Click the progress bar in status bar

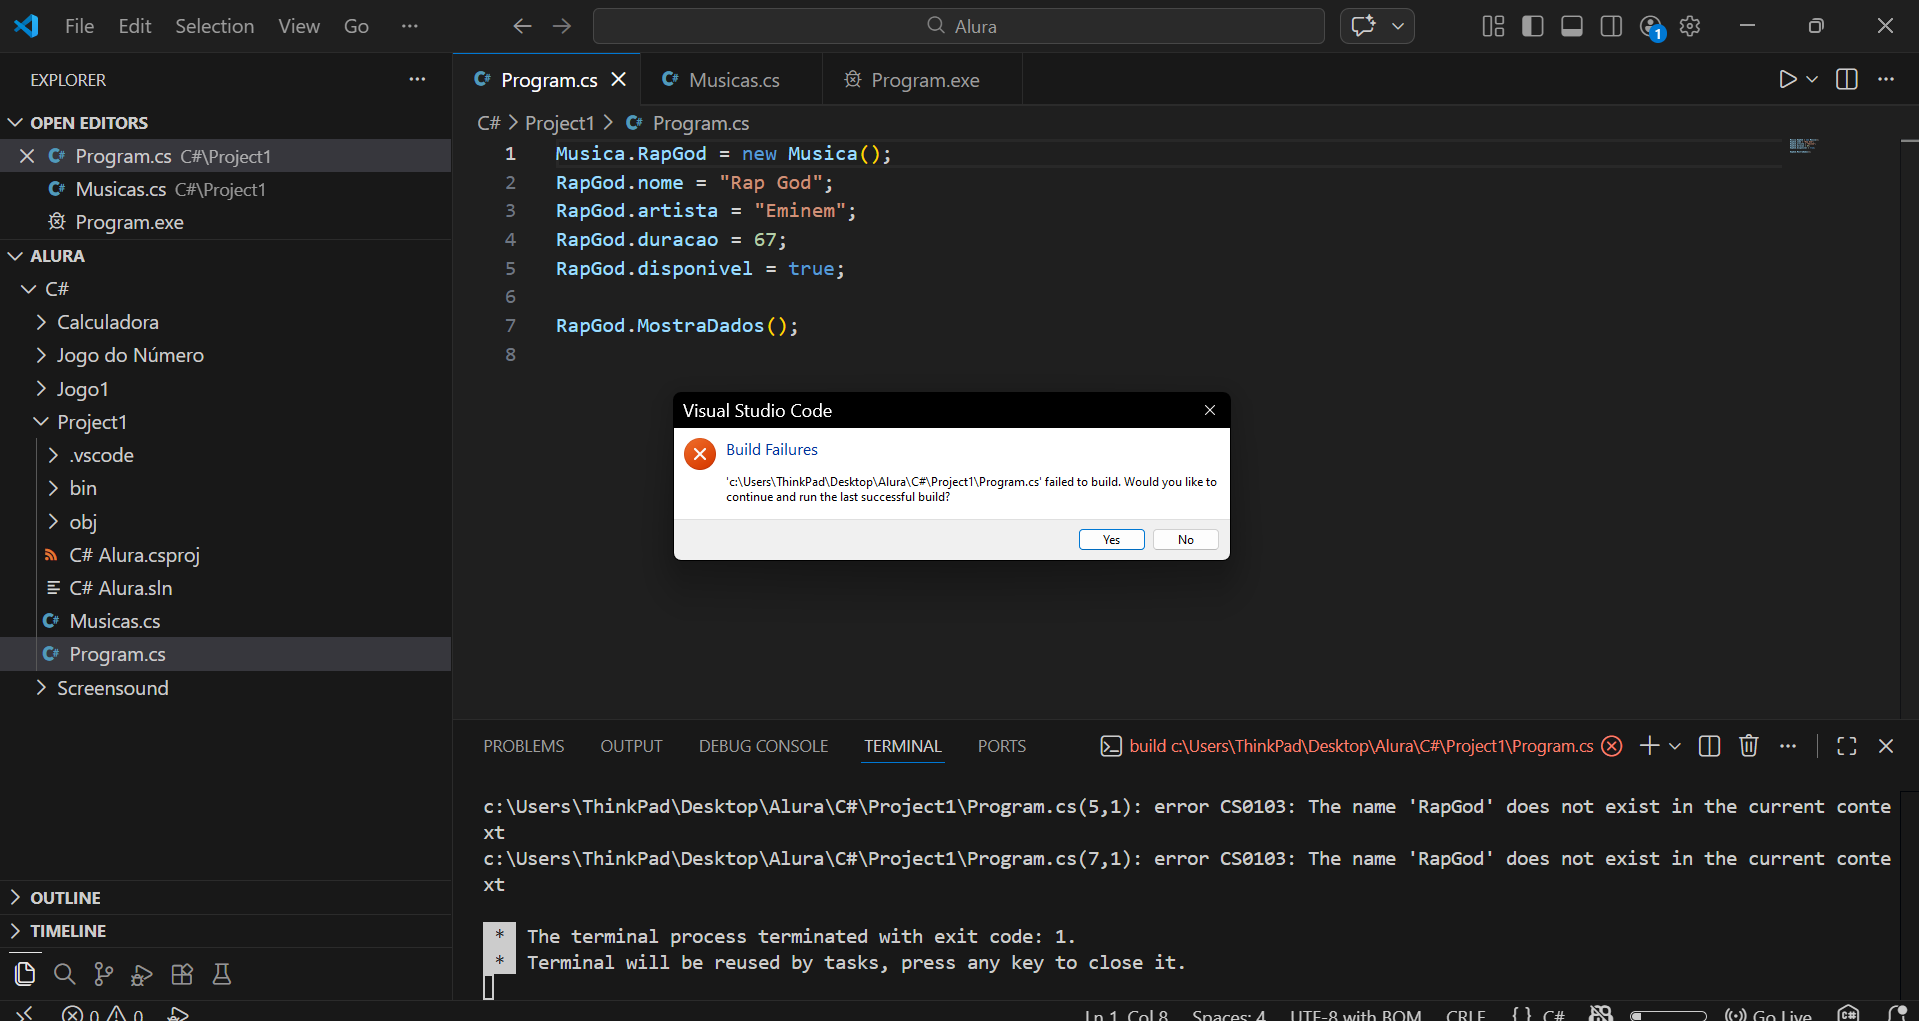pyautogui.click(x=1668, y=1015)
